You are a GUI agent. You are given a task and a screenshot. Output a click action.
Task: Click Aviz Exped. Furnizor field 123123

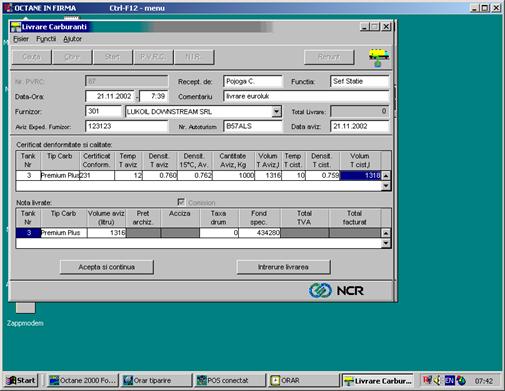point(127,126)
